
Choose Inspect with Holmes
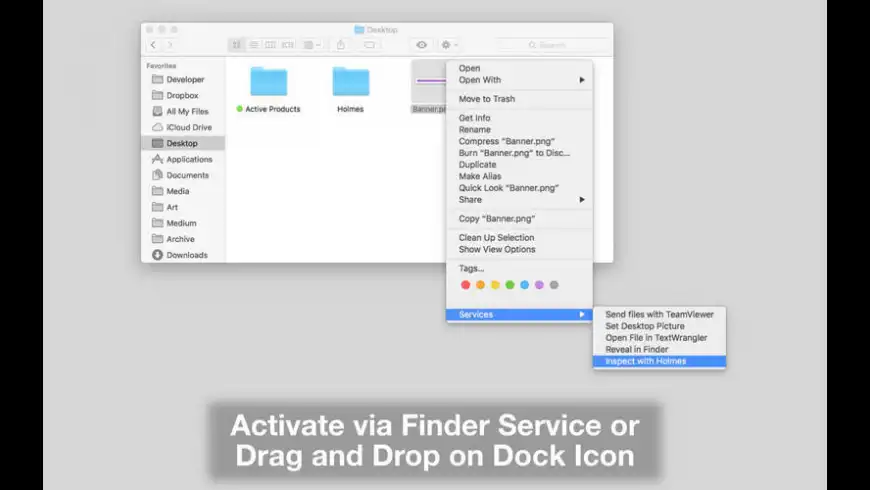click(659, 361)
